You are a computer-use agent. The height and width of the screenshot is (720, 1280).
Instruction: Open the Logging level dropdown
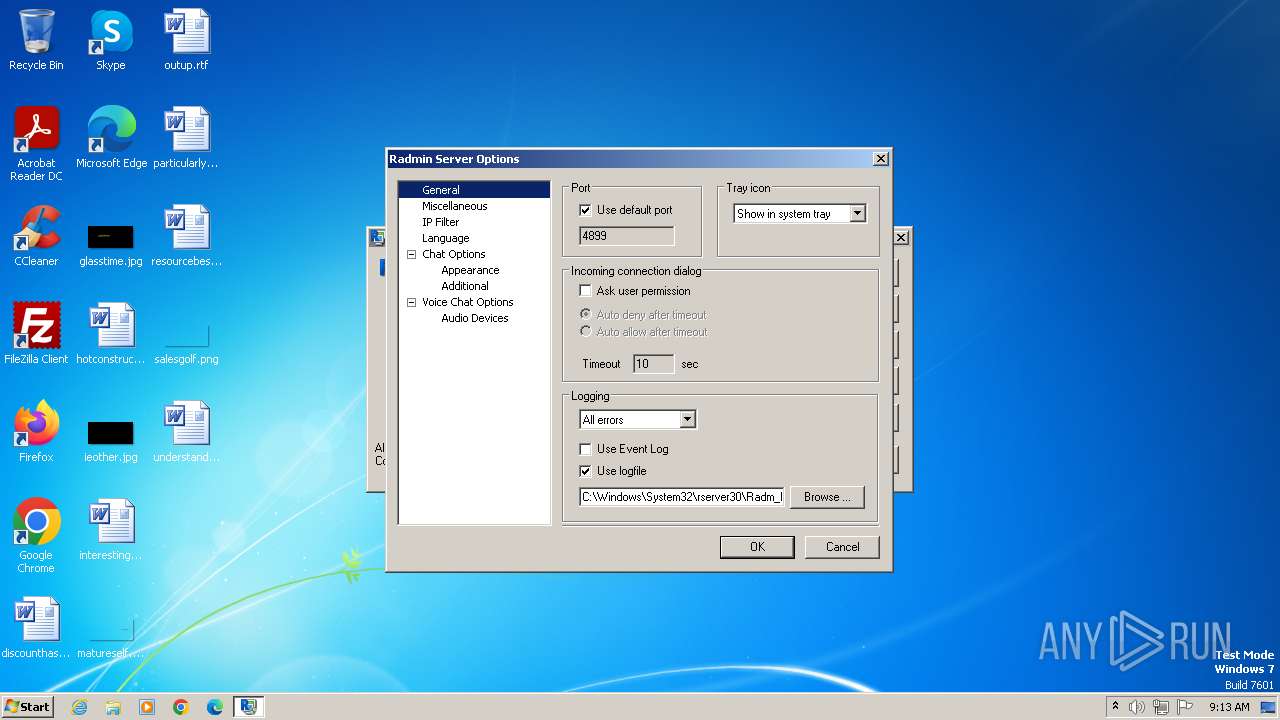tap(687, 420)
